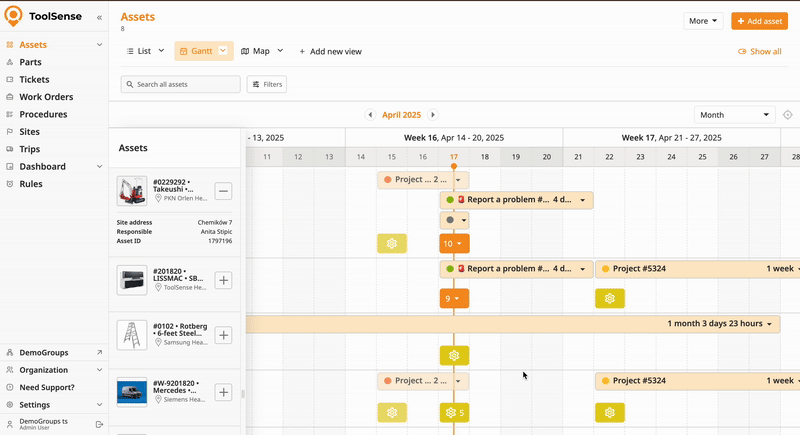Click Mercedes maintenance gear on day 22
The width and height of the screenshot is (800, 435).
pos(610,413)
